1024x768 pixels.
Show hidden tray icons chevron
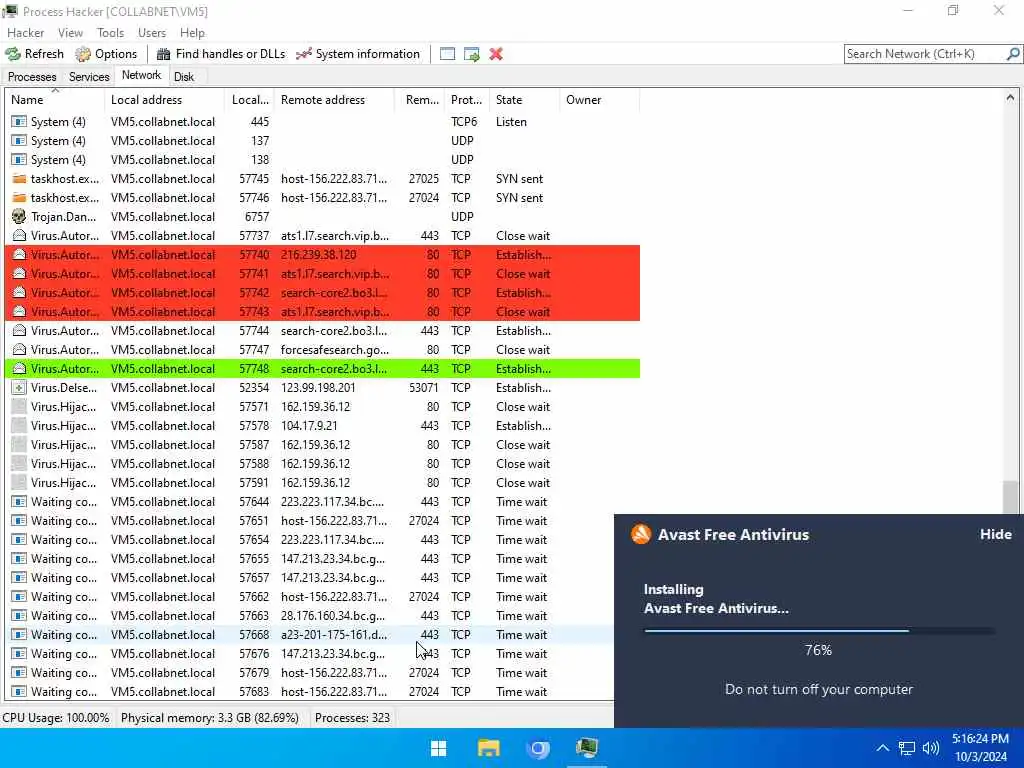pos(882,748)
